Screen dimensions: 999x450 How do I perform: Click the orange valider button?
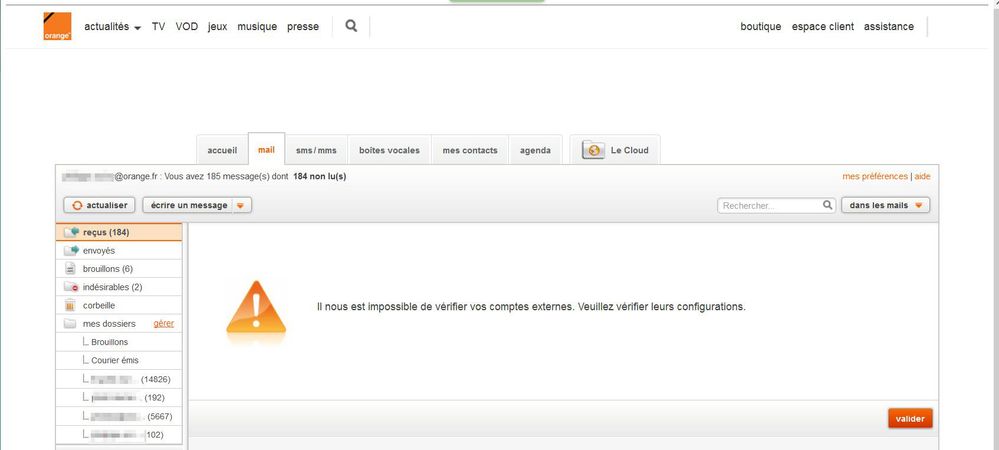point(910,419)
